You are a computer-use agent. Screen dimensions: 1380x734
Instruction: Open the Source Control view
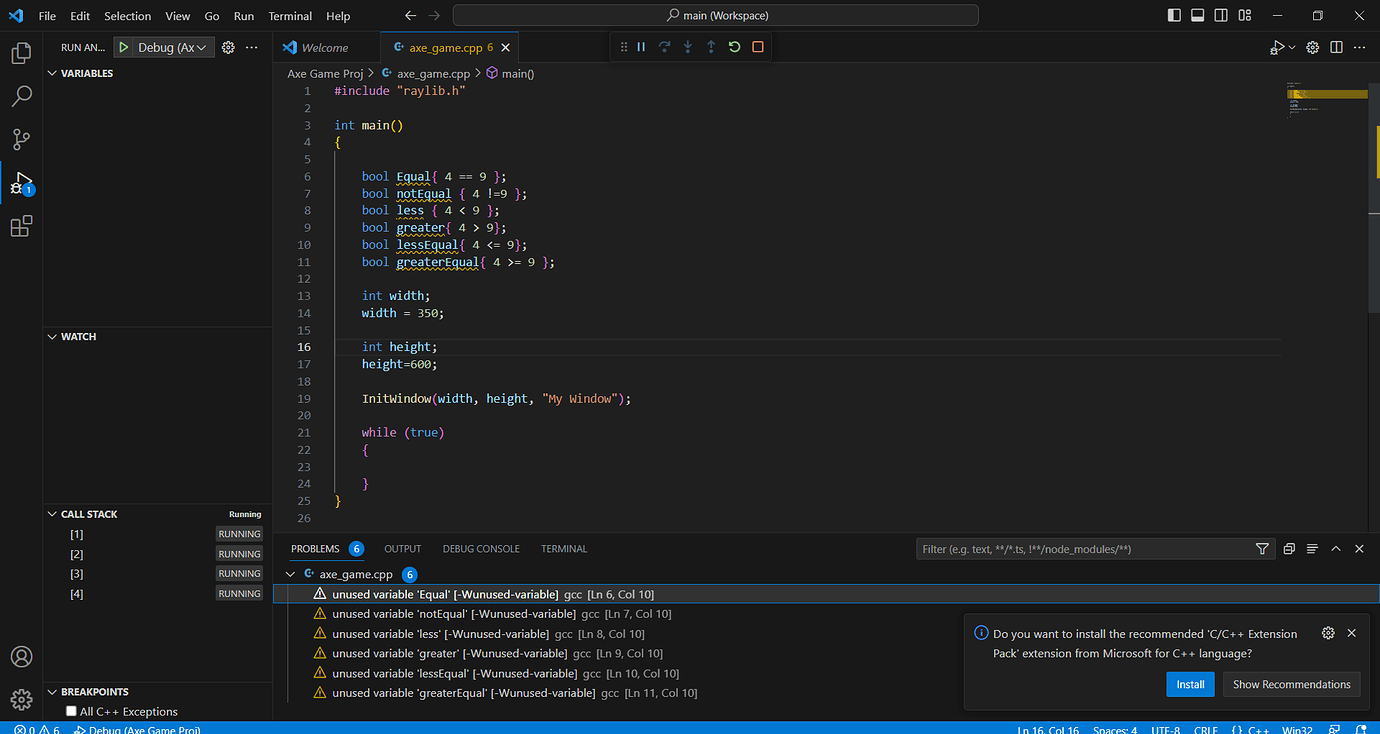pos(21,139)
